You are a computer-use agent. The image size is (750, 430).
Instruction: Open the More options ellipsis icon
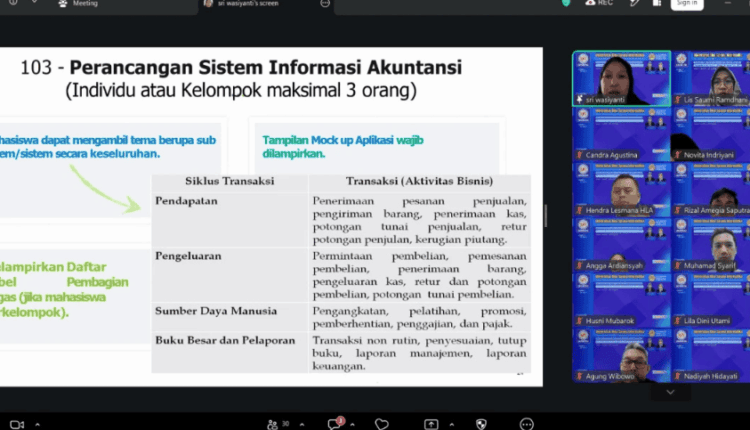(x=527, y=424)
